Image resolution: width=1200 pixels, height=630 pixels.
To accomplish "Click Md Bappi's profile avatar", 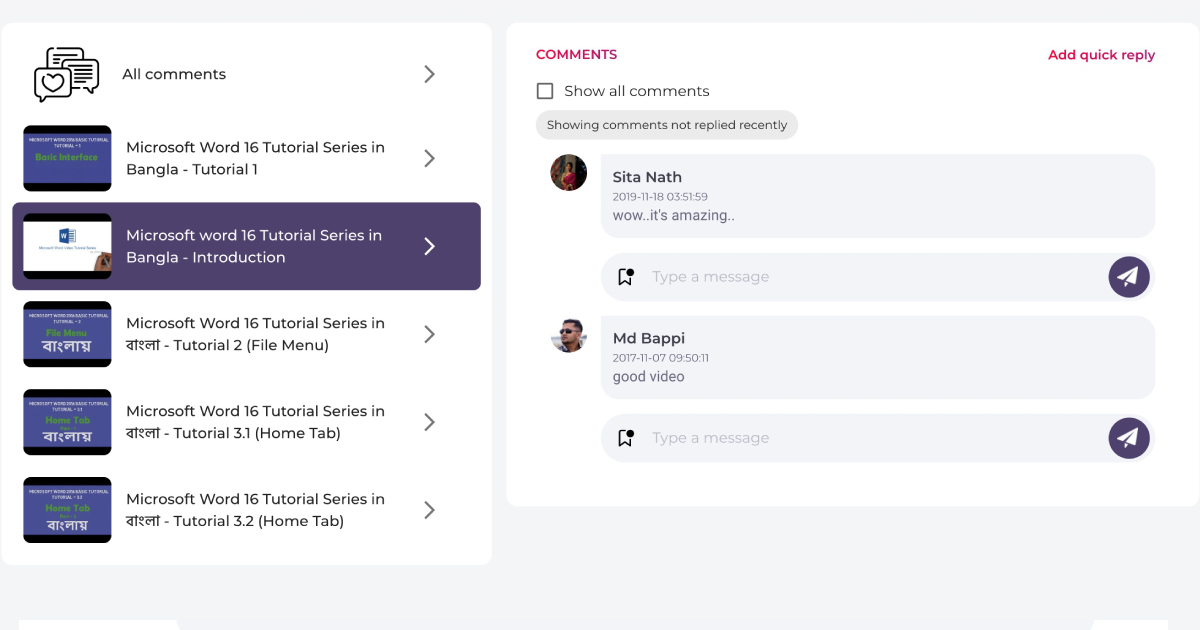I will [x=569, y=334].
